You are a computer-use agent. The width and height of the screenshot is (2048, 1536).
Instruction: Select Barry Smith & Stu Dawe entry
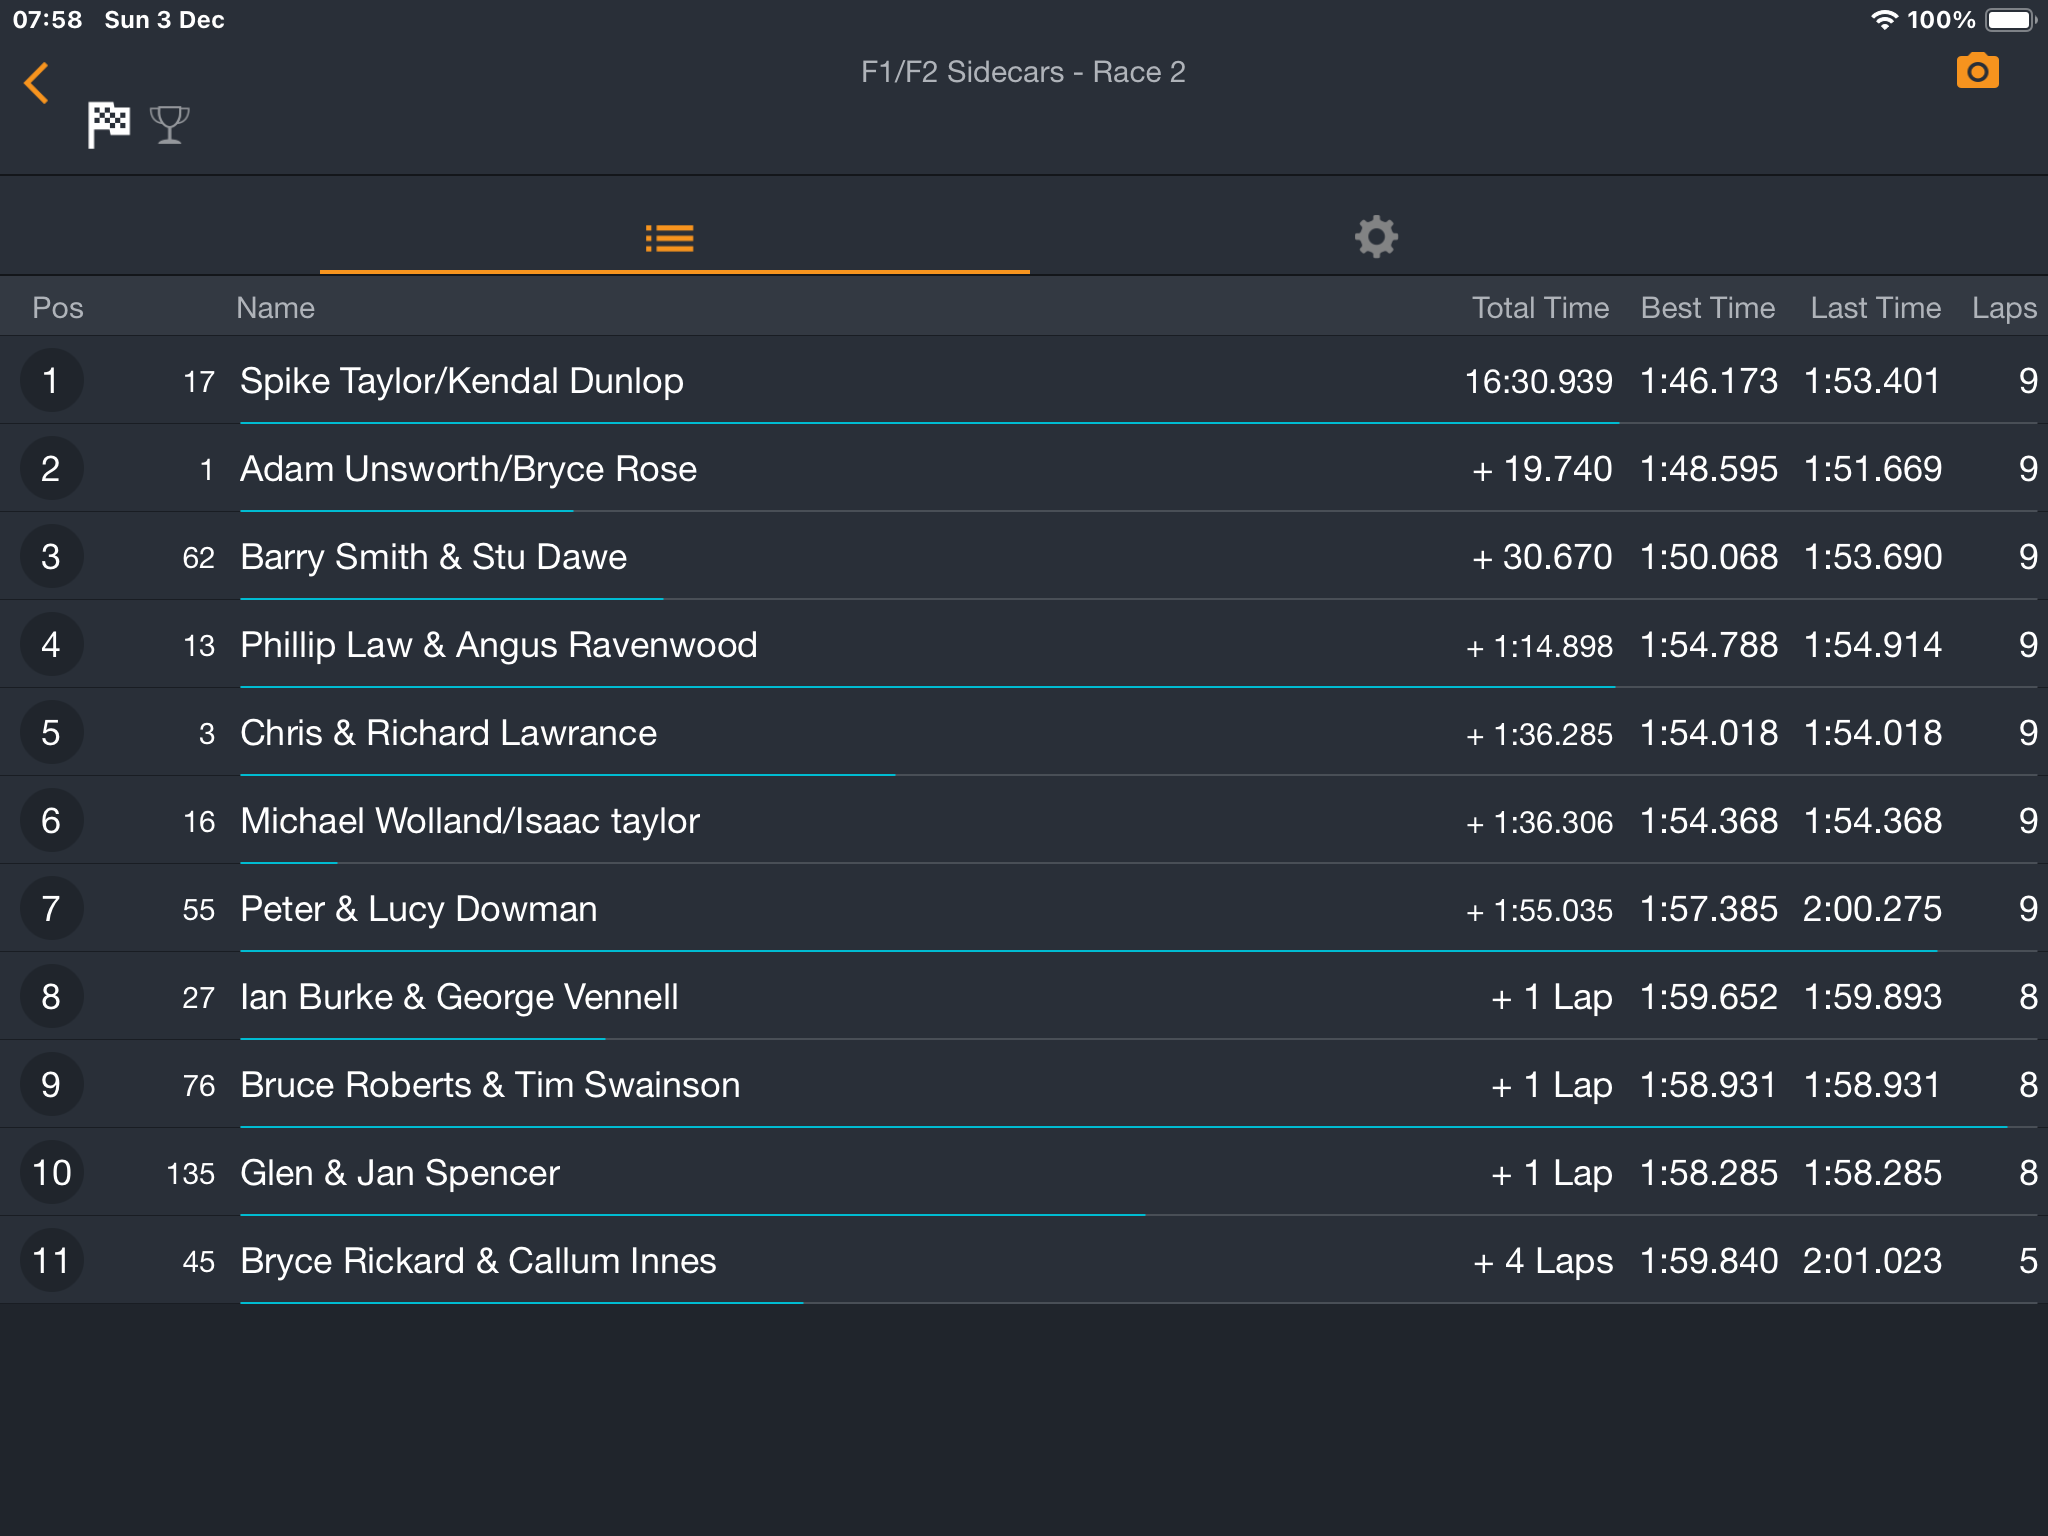coord(1024,556)
